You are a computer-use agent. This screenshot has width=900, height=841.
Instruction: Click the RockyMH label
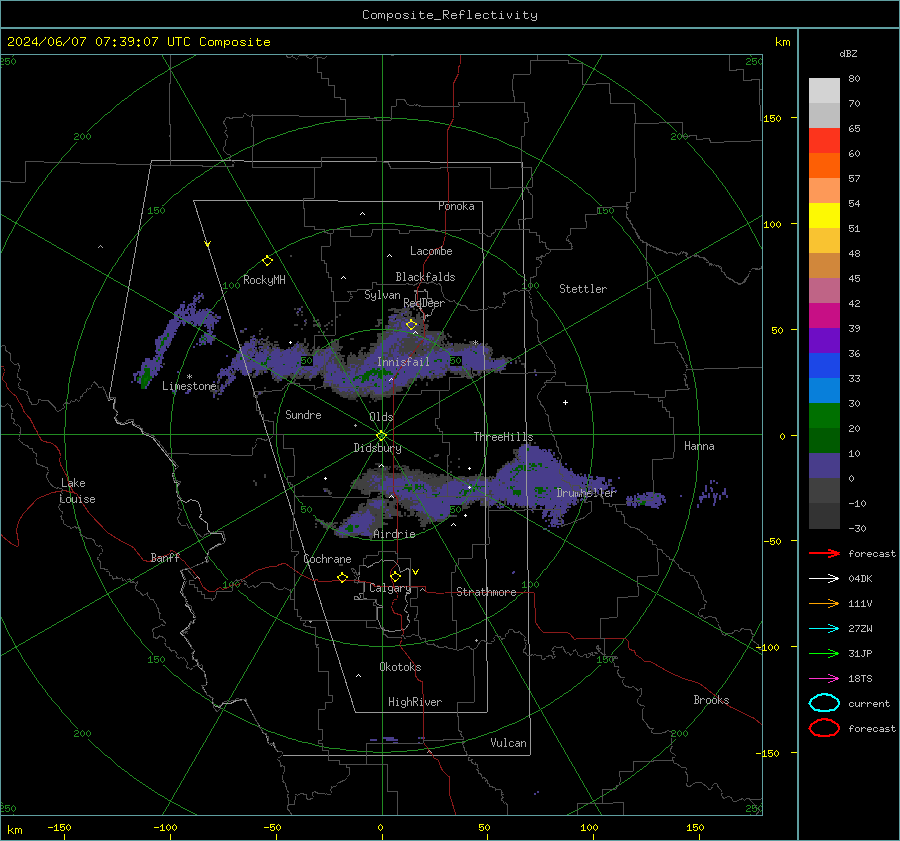tap(264, 280)
